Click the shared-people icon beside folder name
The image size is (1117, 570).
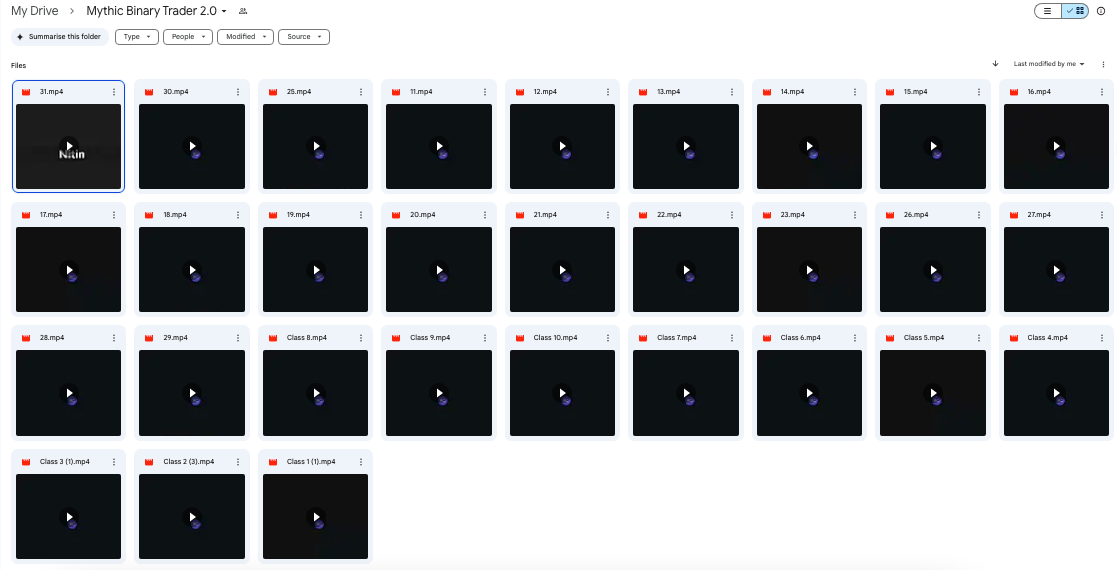(x=243, y=11)
